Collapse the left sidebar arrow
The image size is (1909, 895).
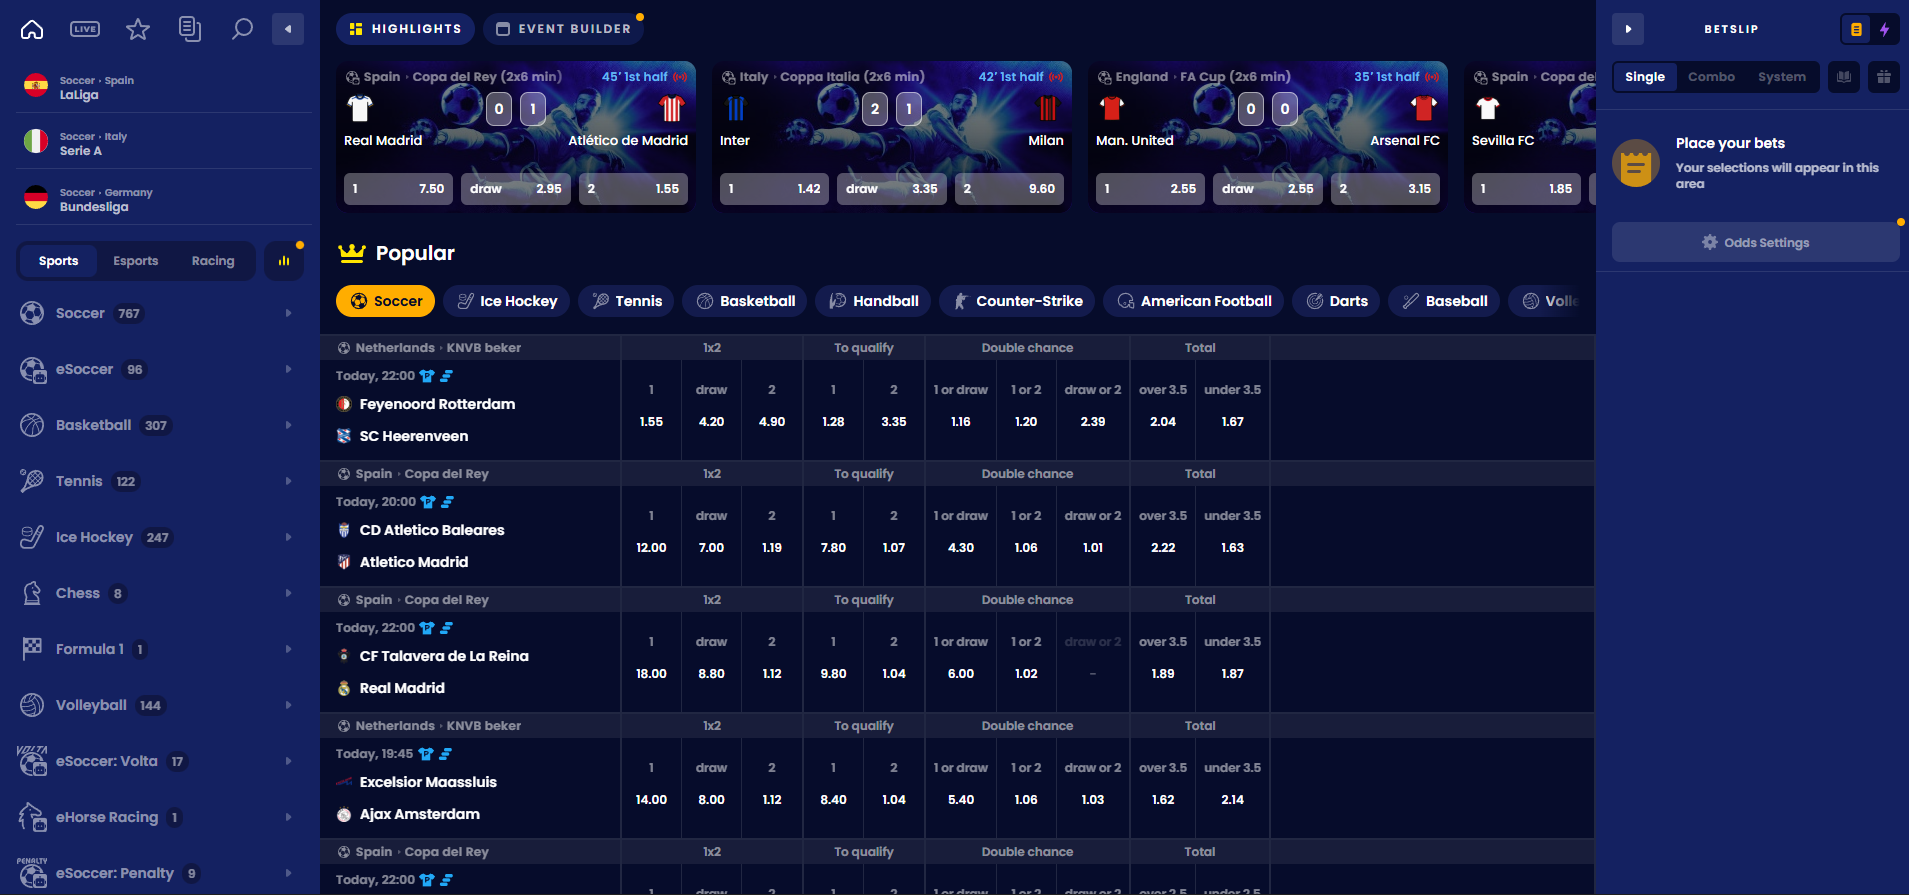[x=288, y=29]
